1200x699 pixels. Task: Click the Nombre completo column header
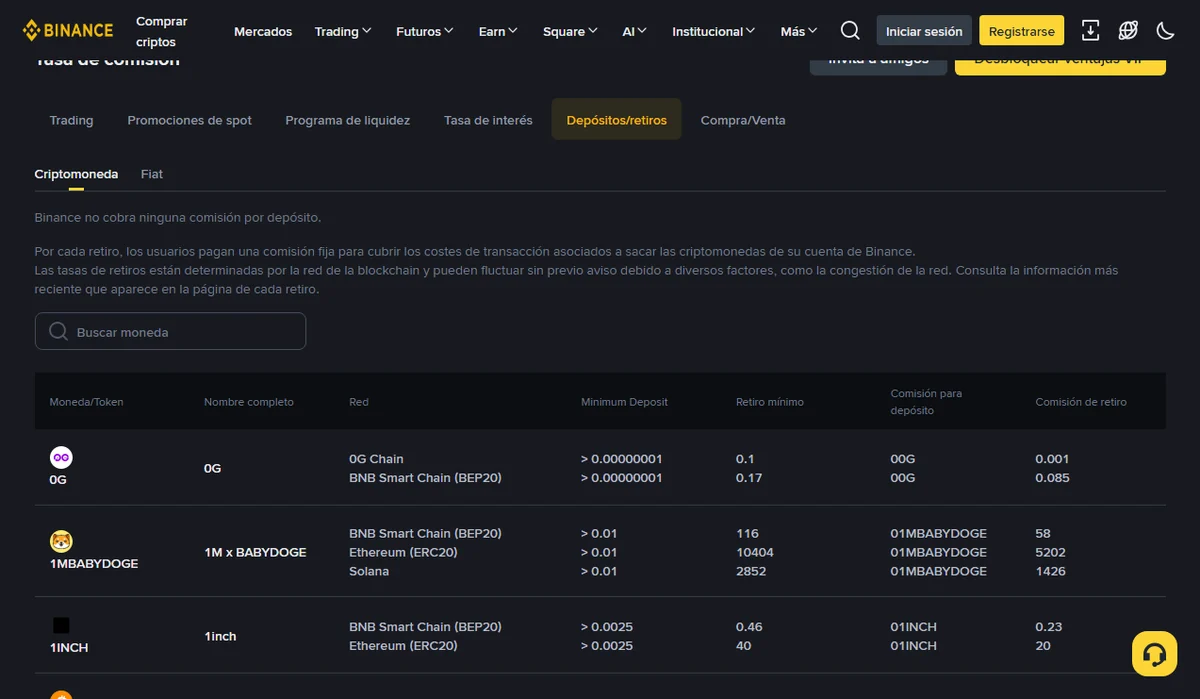coord(249,402)
